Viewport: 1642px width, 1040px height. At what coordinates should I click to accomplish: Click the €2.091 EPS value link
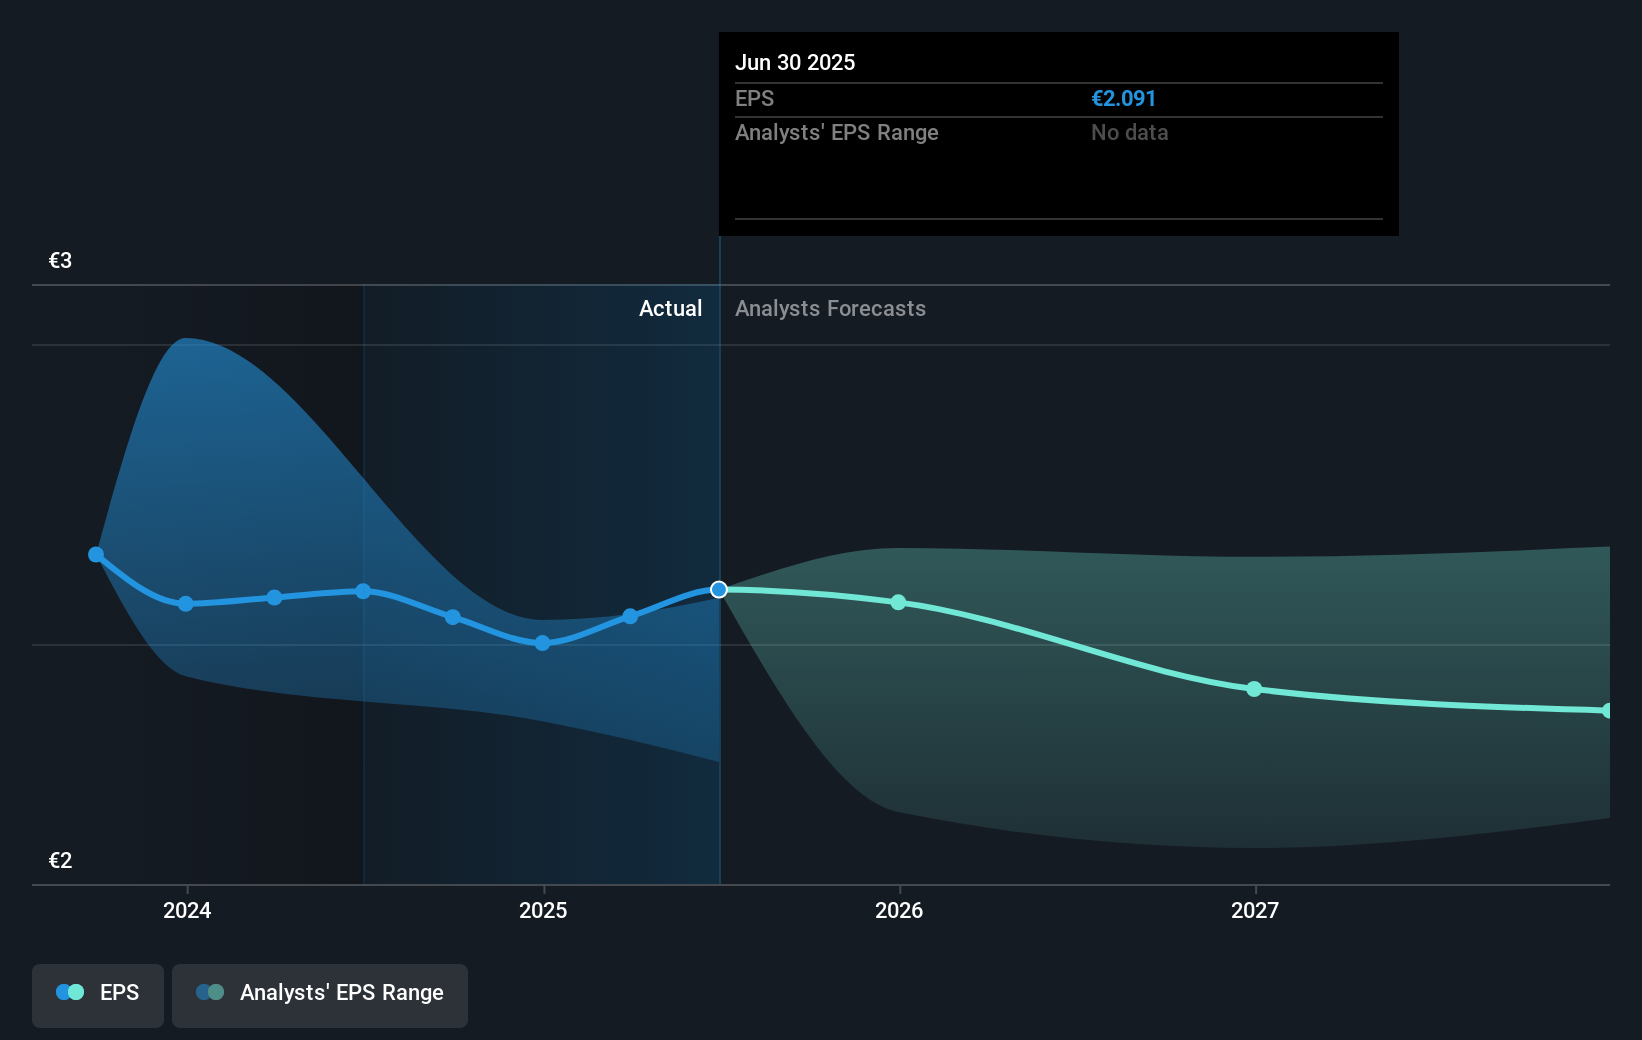tap(1123, 98)
